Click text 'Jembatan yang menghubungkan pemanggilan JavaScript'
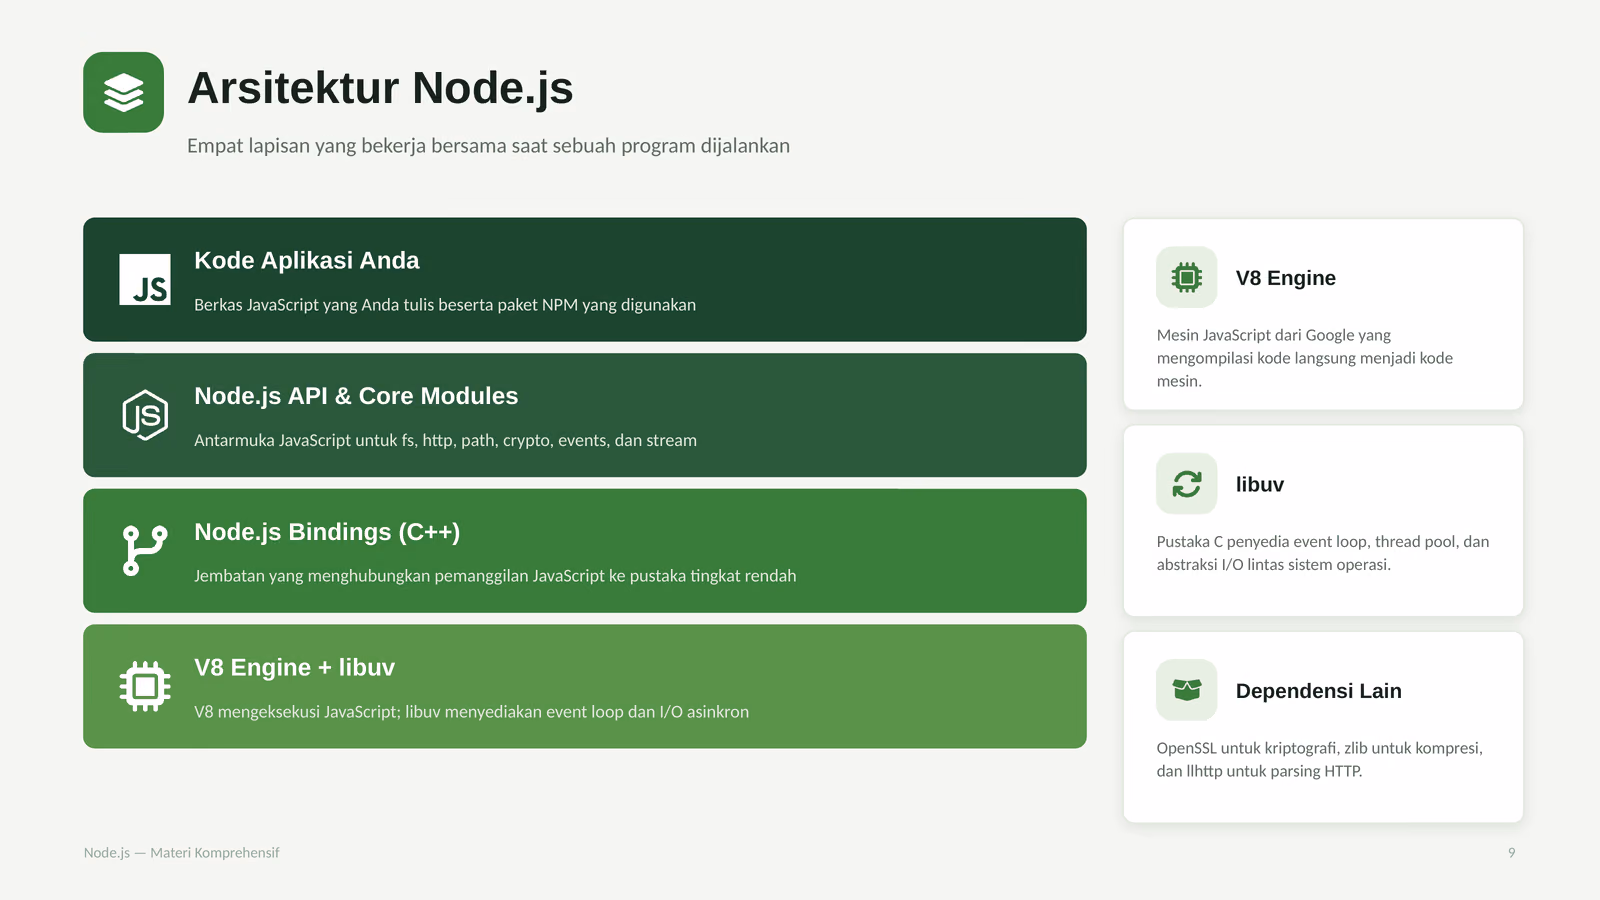The image size is (1600, 900). coord(399,576)
